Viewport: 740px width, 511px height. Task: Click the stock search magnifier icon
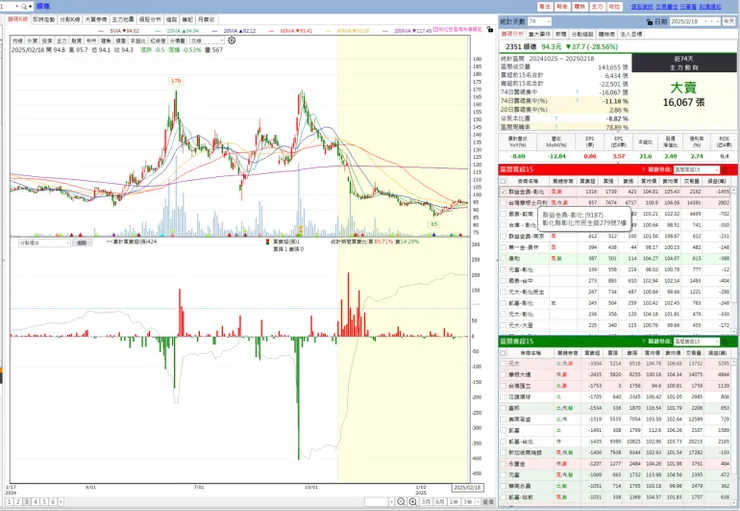point(24,6)
